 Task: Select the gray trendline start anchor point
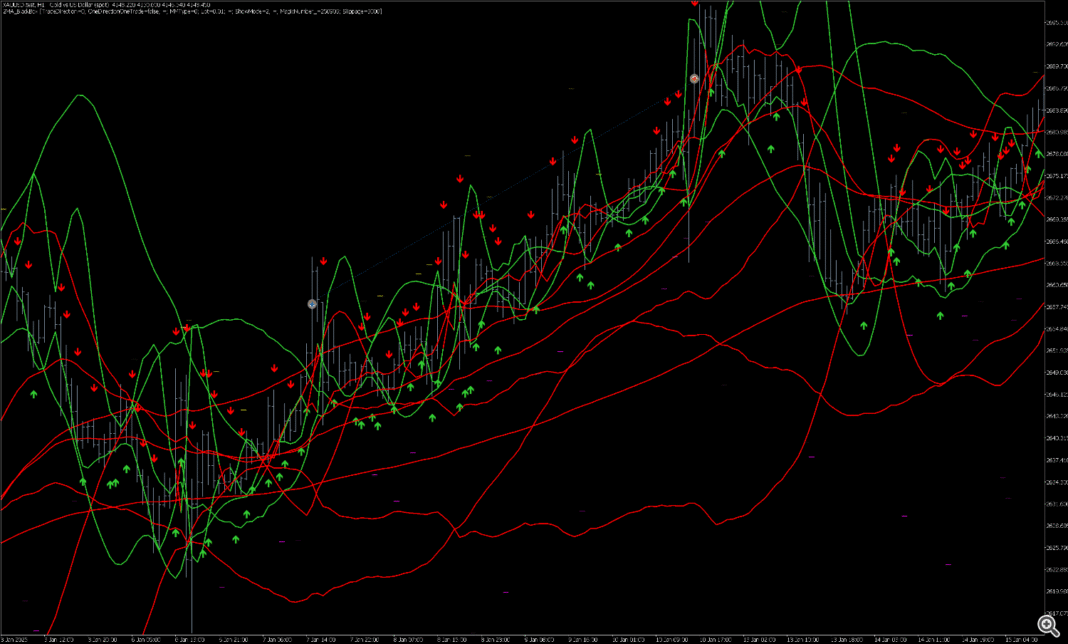pos(312,303)
